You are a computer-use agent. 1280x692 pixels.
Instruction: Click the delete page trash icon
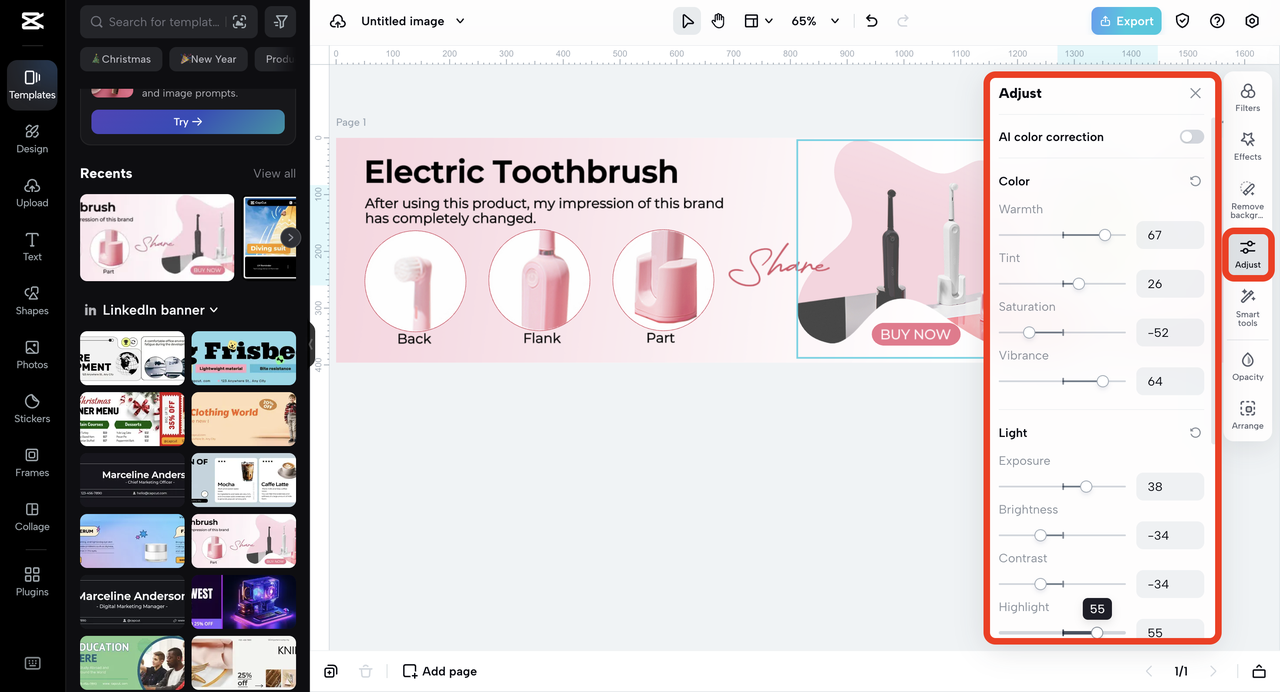(366, 671)
